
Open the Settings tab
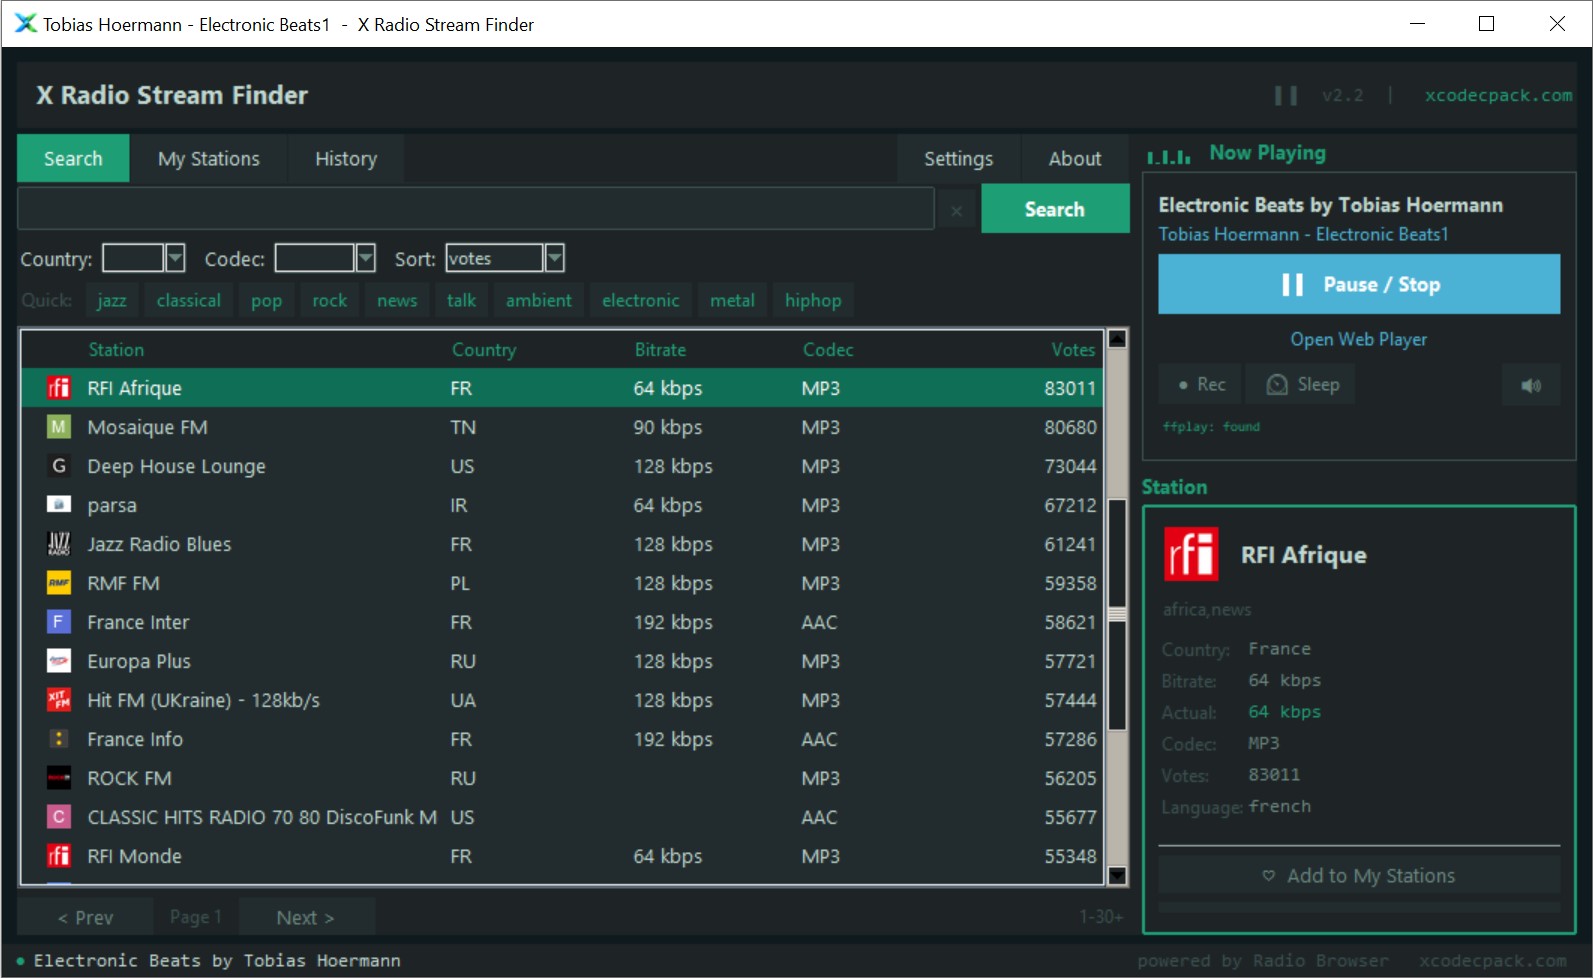point(958,158)
